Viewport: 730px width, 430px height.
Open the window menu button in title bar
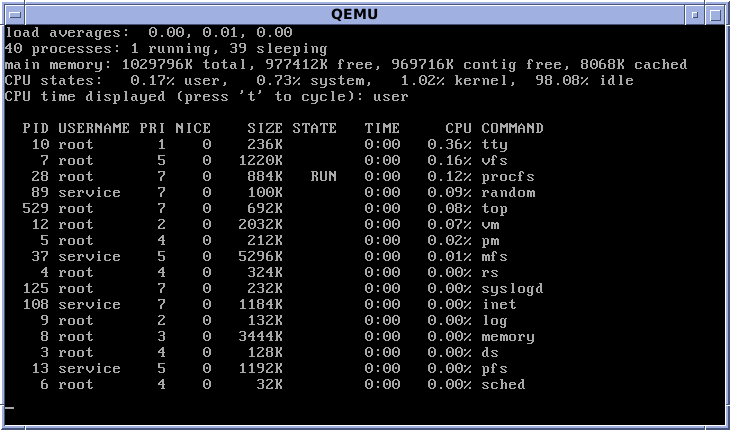(11, 13)
